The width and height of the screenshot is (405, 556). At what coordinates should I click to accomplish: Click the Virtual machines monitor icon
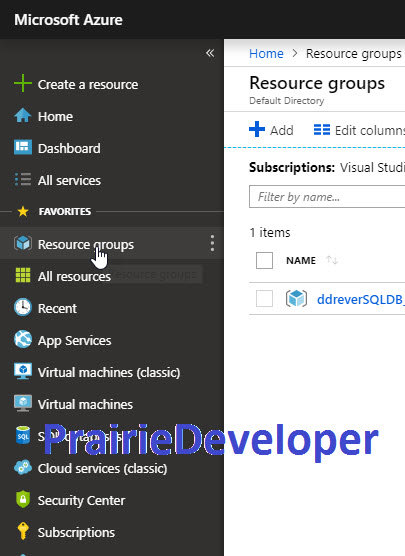[x=23, y=403]
